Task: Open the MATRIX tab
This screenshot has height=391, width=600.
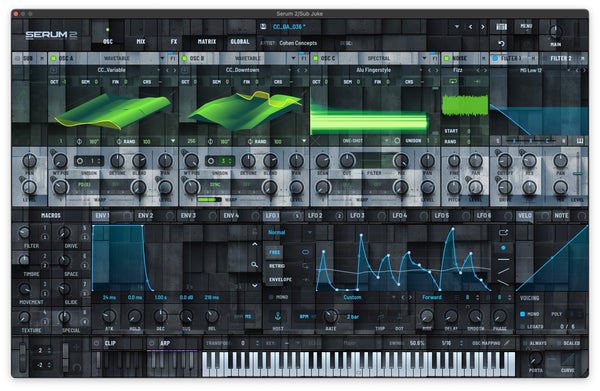Action: [x=207, y=41]
